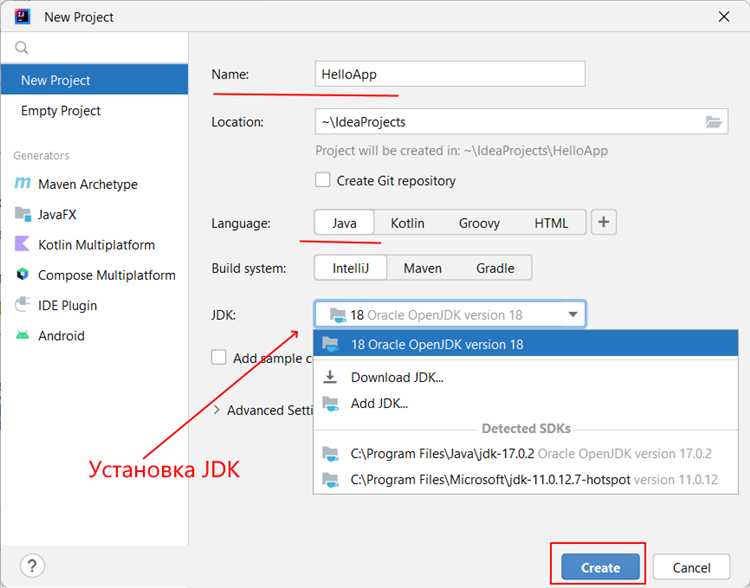Screen dimensions: 750x588
Task: Select detected SDK jdk-17.0.2 path
Action: (526, 453)
